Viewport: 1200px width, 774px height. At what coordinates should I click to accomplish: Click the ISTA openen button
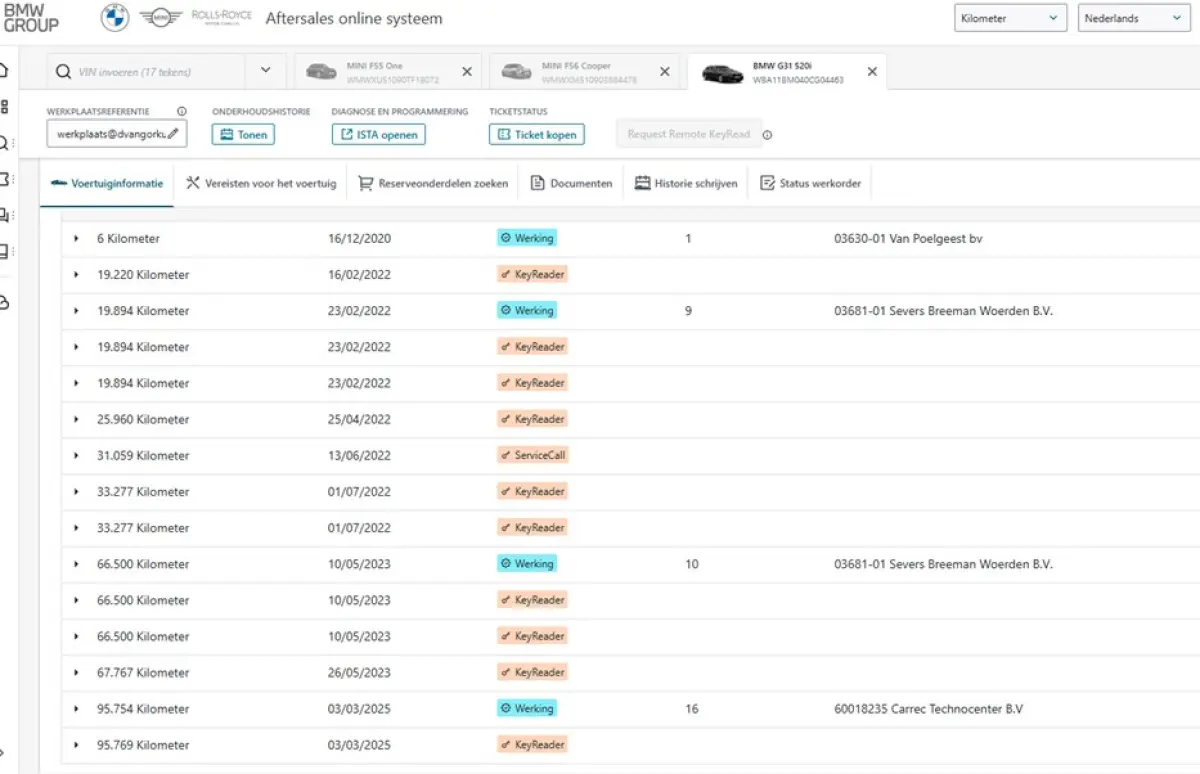coord(379,135)
